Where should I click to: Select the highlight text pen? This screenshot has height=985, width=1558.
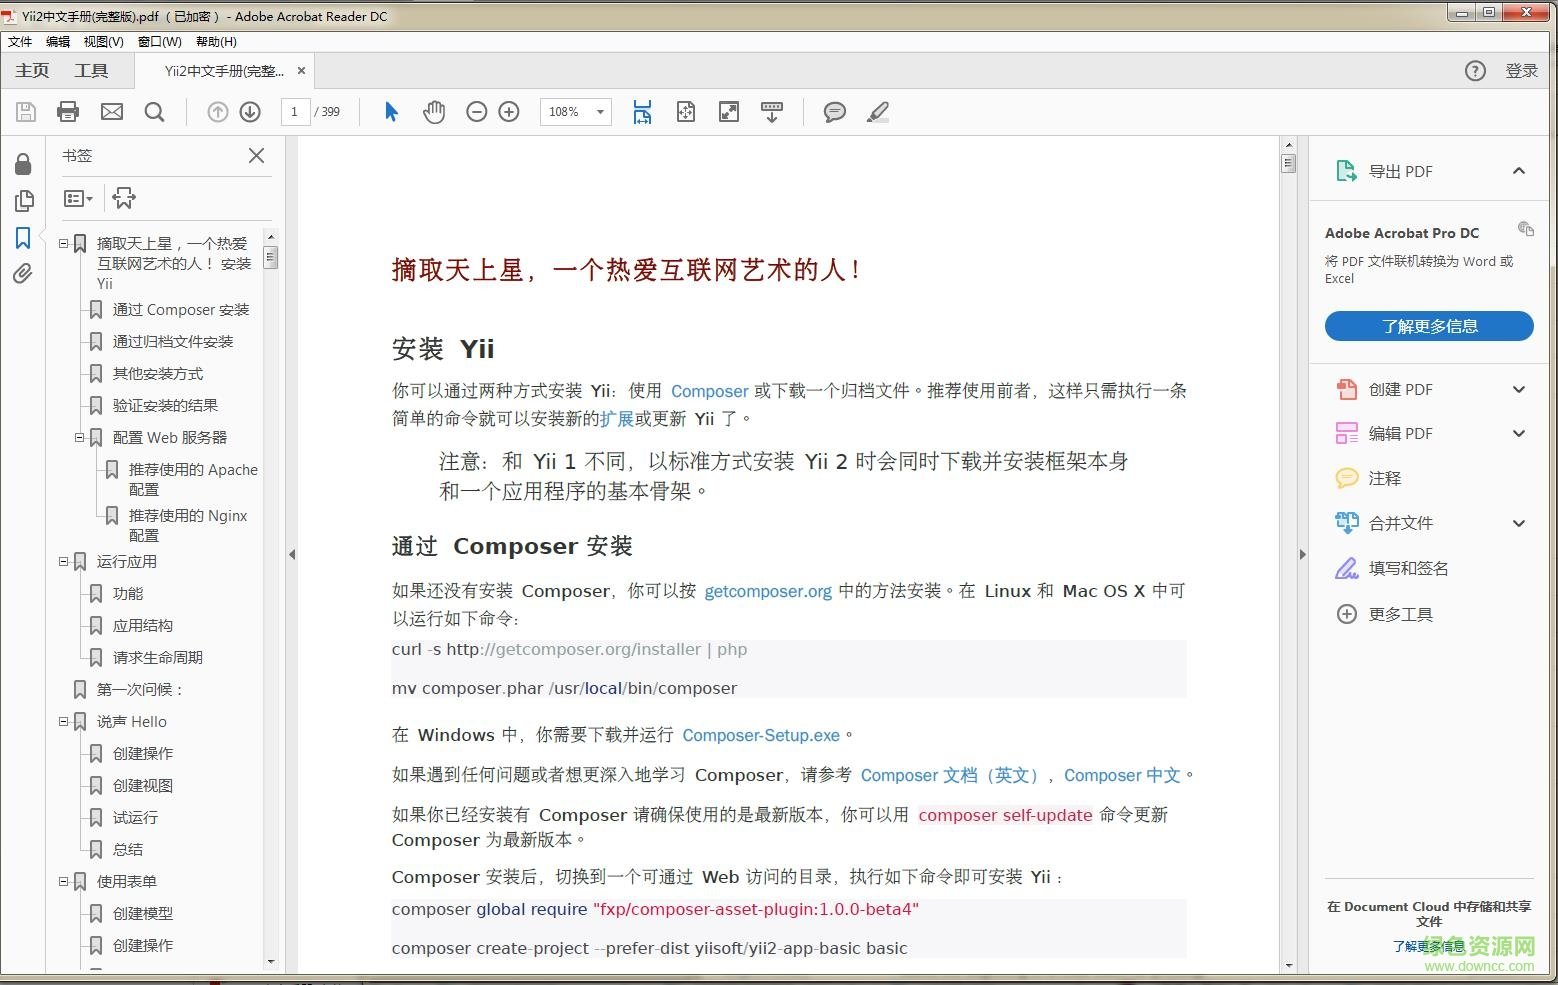coord(877,112)
